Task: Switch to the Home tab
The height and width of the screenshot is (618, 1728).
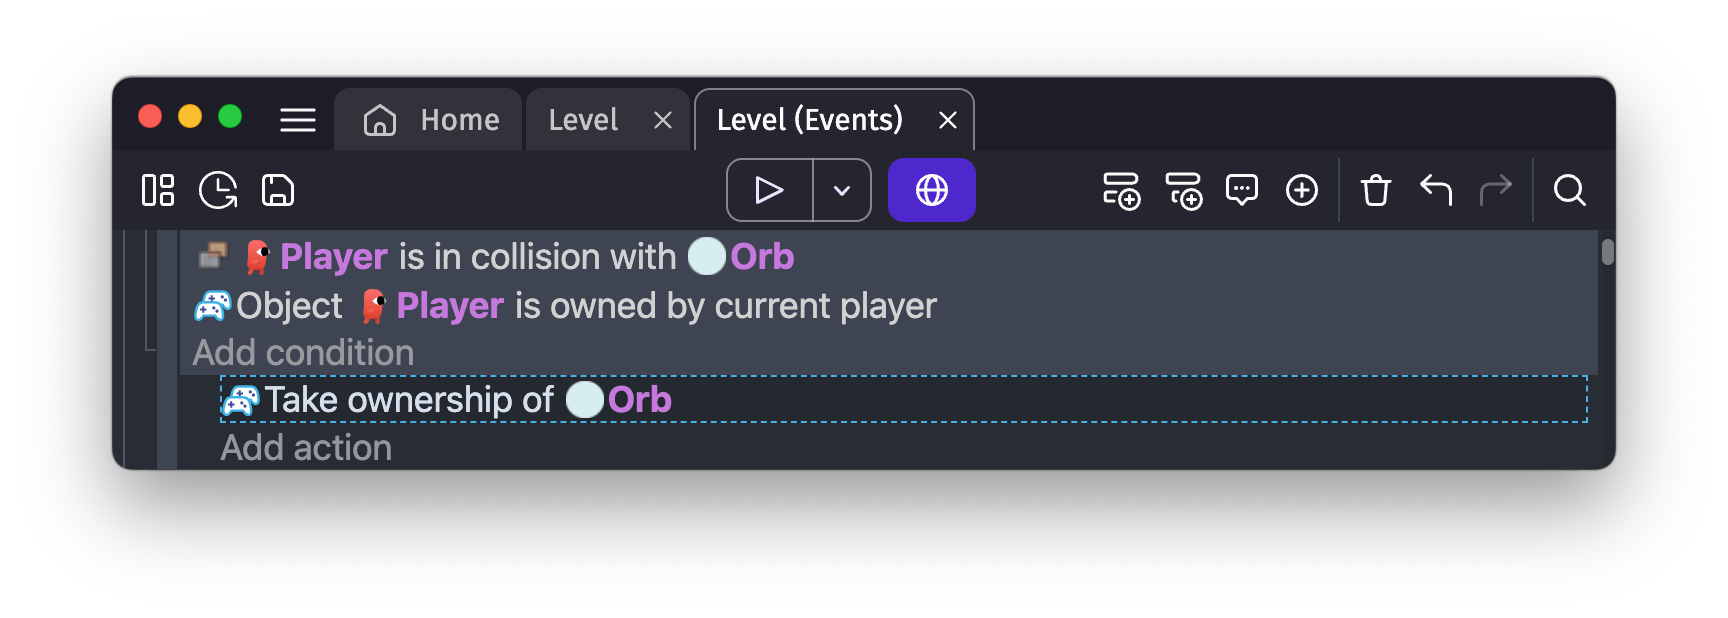Action: click(430, 120)
